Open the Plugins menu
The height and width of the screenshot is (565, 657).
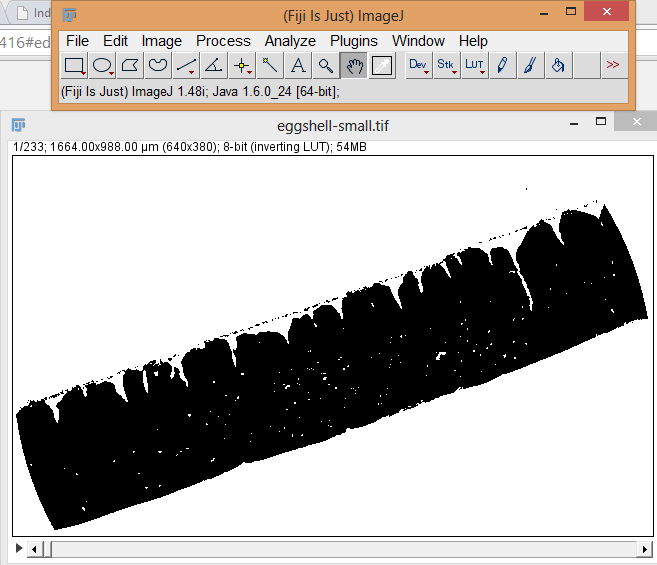(x=354, y=41)
